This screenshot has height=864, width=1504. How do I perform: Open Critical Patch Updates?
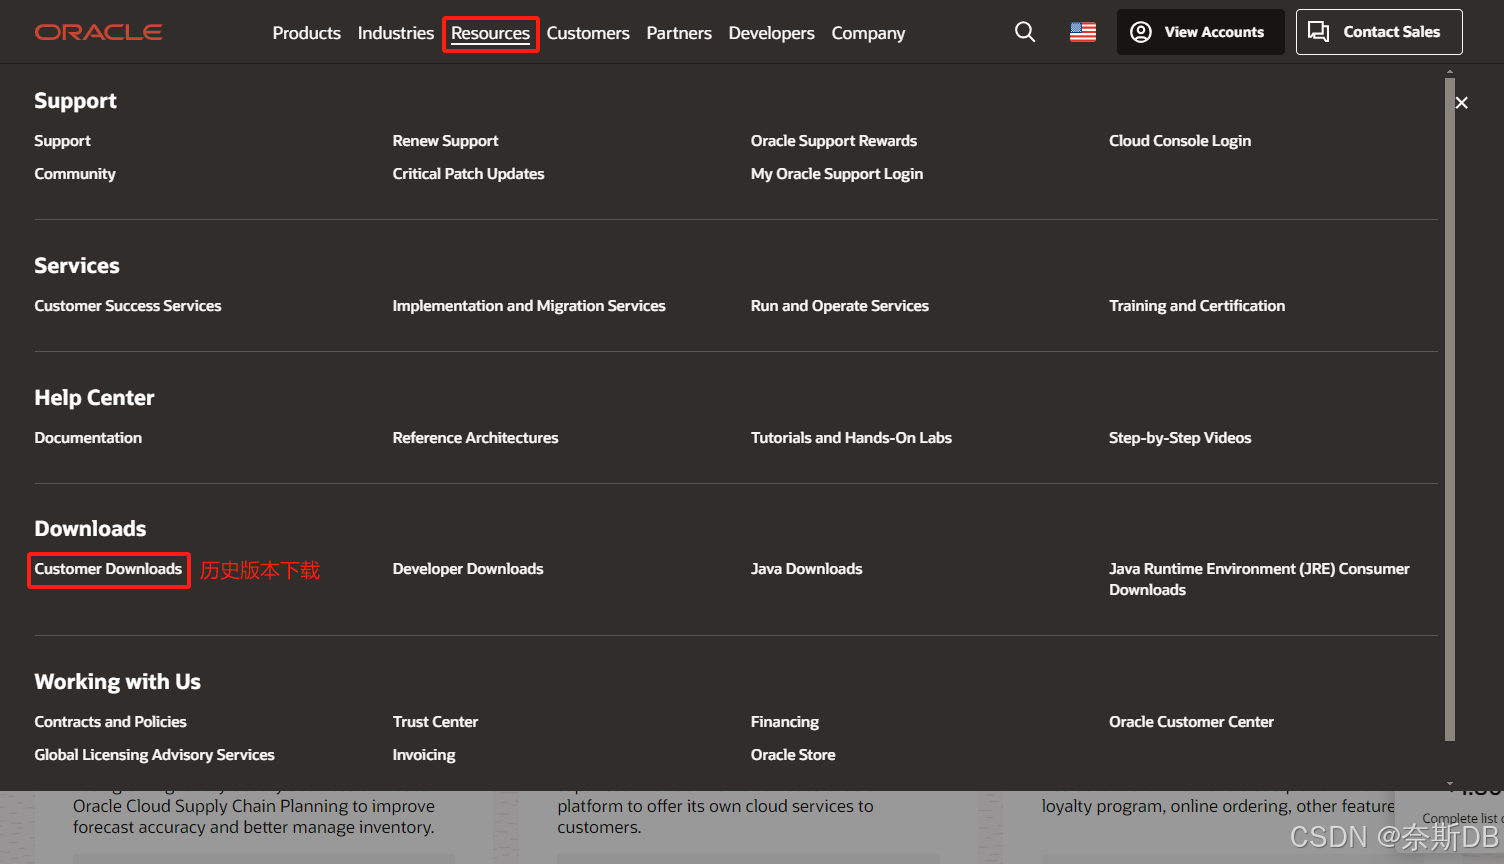click(468, 174)
